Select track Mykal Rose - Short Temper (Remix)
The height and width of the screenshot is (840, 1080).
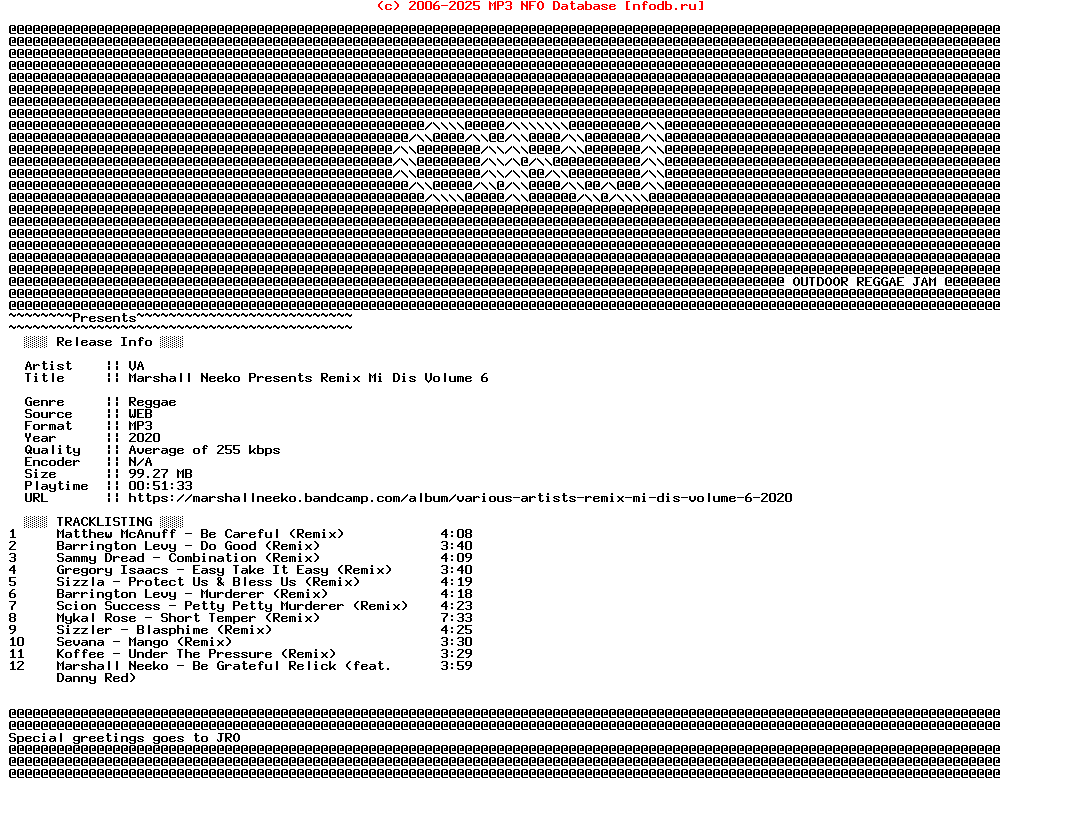(188, 618)
